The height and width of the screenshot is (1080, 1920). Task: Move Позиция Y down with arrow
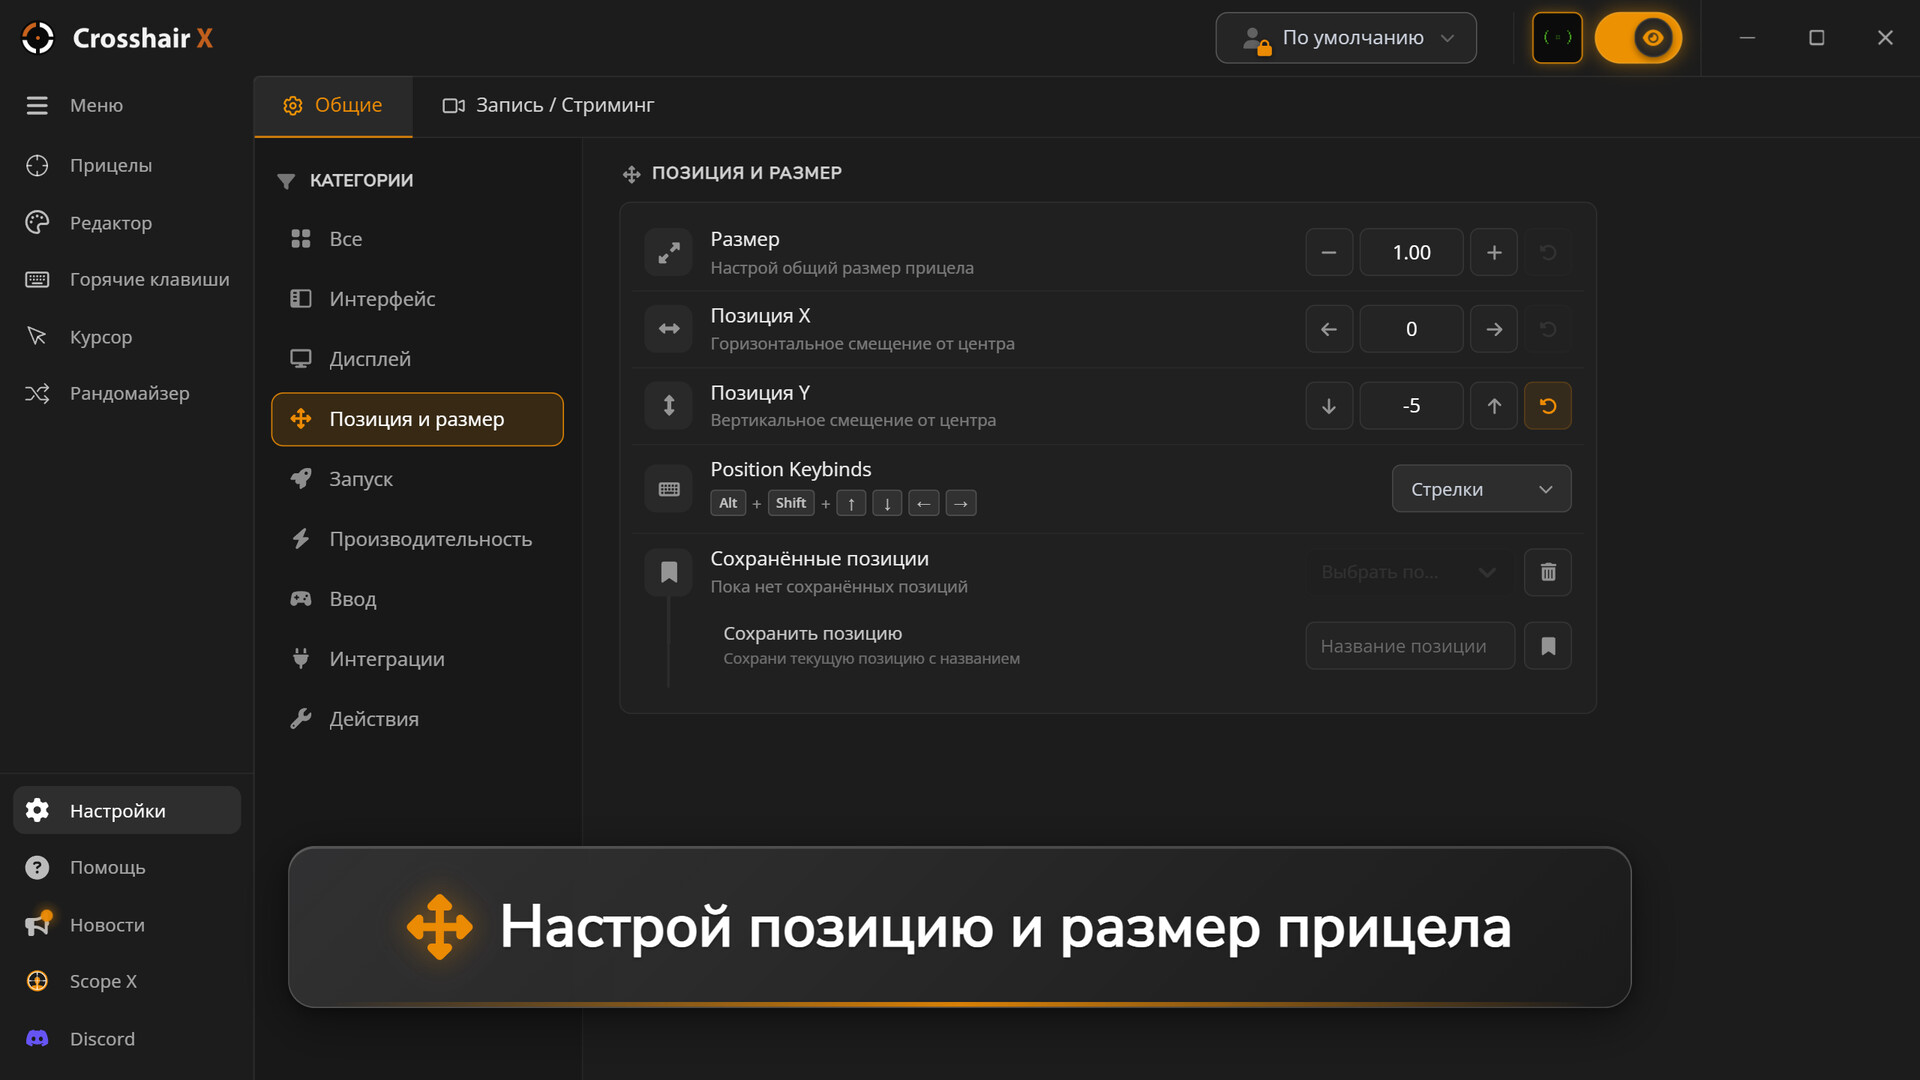click(x=1329, y=406)
